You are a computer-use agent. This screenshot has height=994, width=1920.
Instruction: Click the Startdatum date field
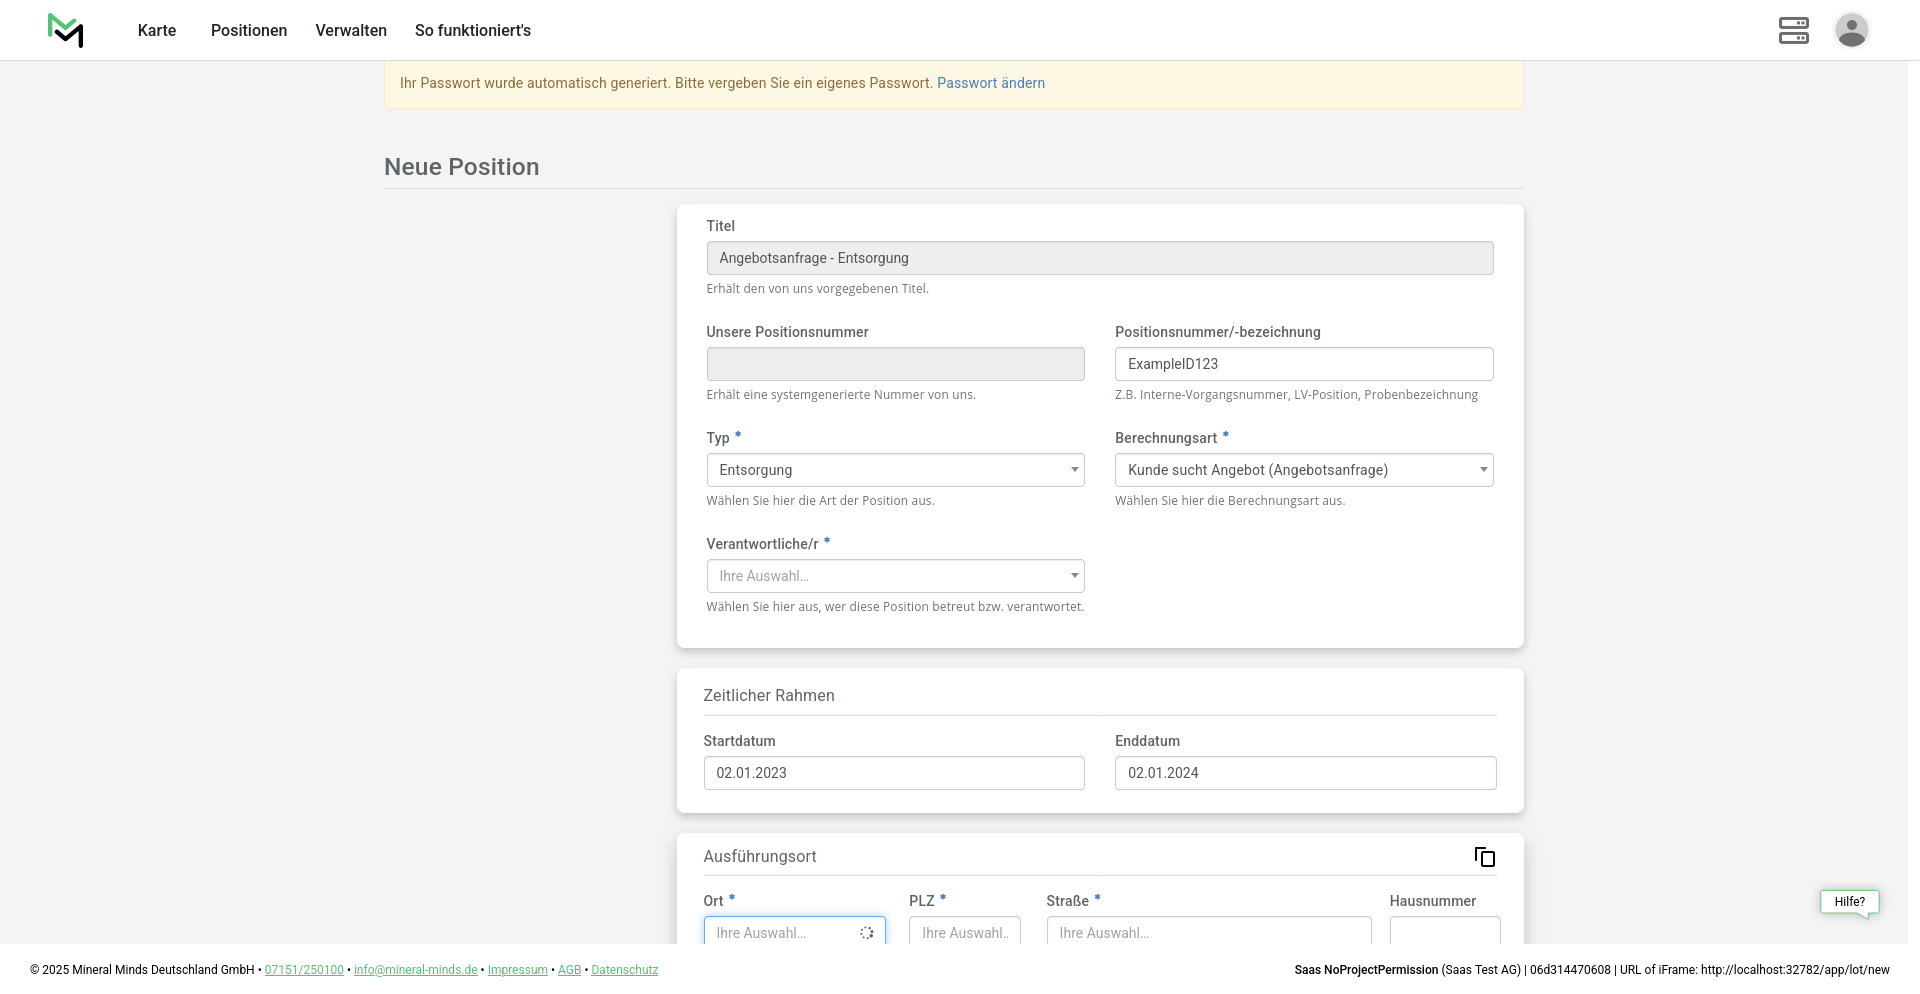click(x=893, y=773)
